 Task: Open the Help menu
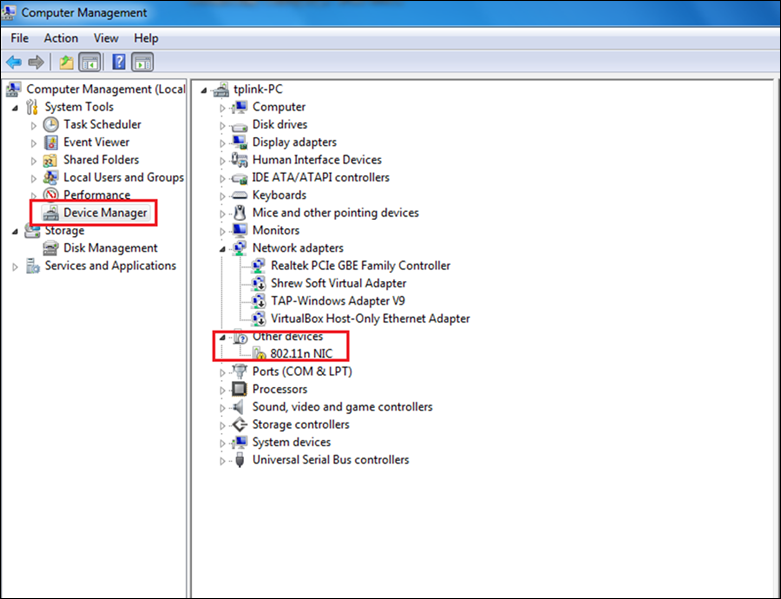tap(146, 38)
